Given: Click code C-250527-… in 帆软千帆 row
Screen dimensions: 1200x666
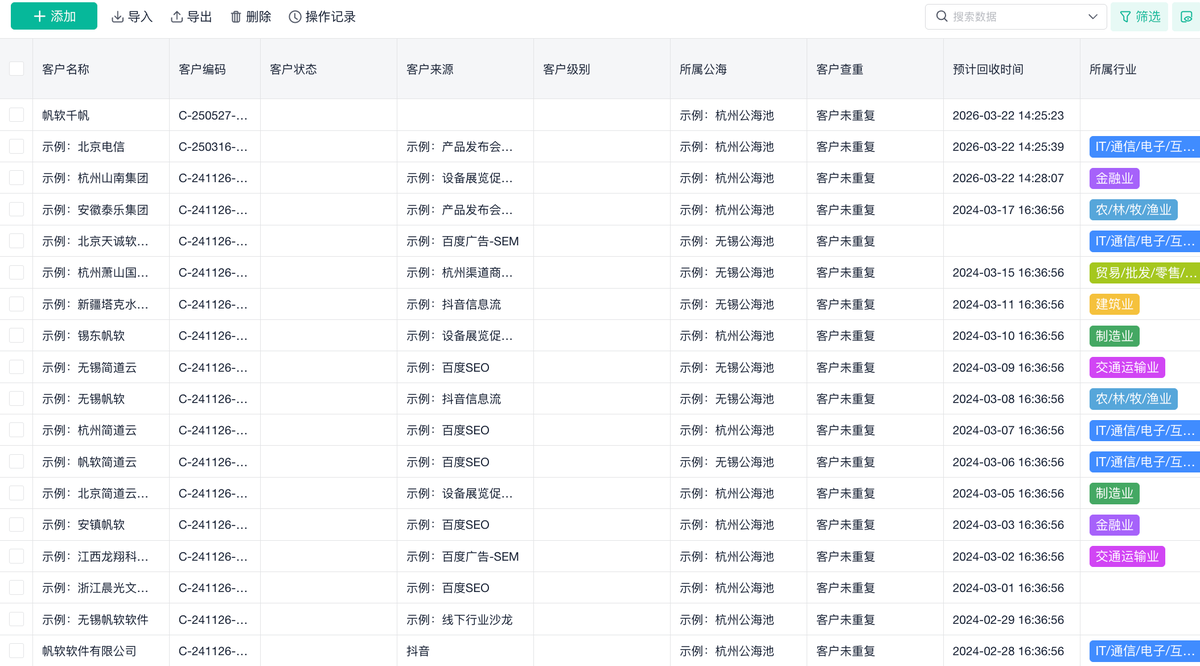Looking at the screenshot, I should click(213, 115).
